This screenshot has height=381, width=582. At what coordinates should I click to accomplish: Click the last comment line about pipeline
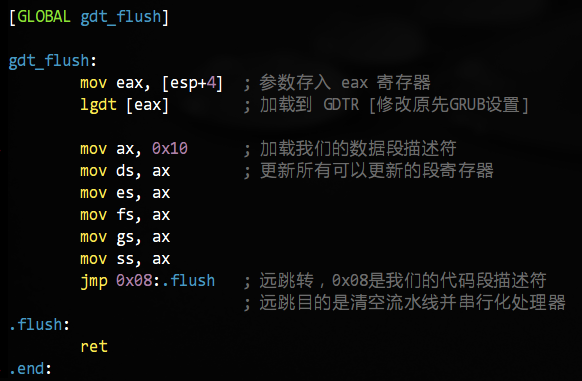(x=405, y=303)
